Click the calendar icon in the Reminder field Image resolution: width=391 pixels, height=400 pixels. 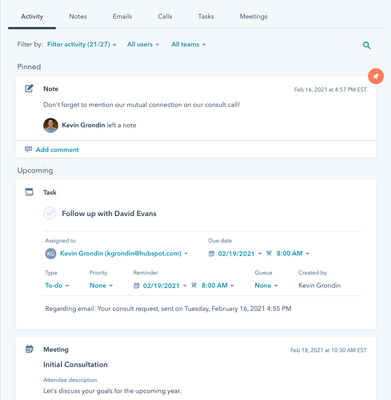(136, 286)
